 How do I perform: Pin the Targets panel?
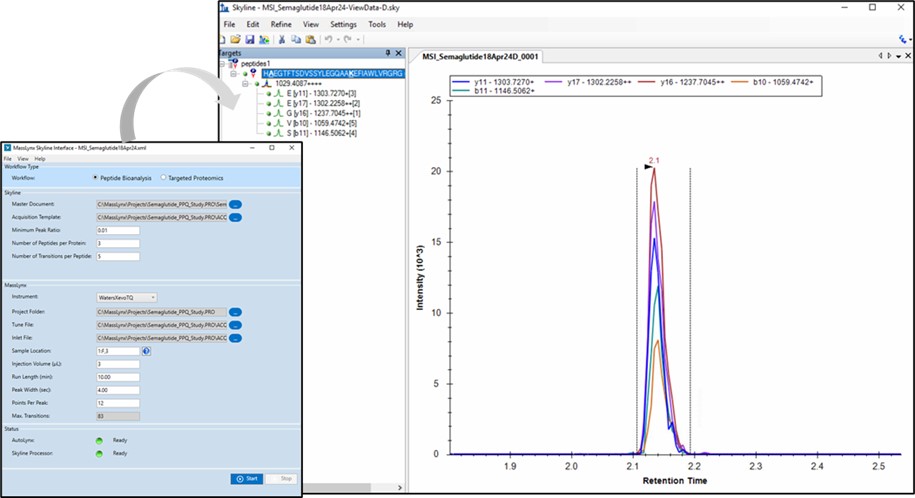(x=388, y=53)
